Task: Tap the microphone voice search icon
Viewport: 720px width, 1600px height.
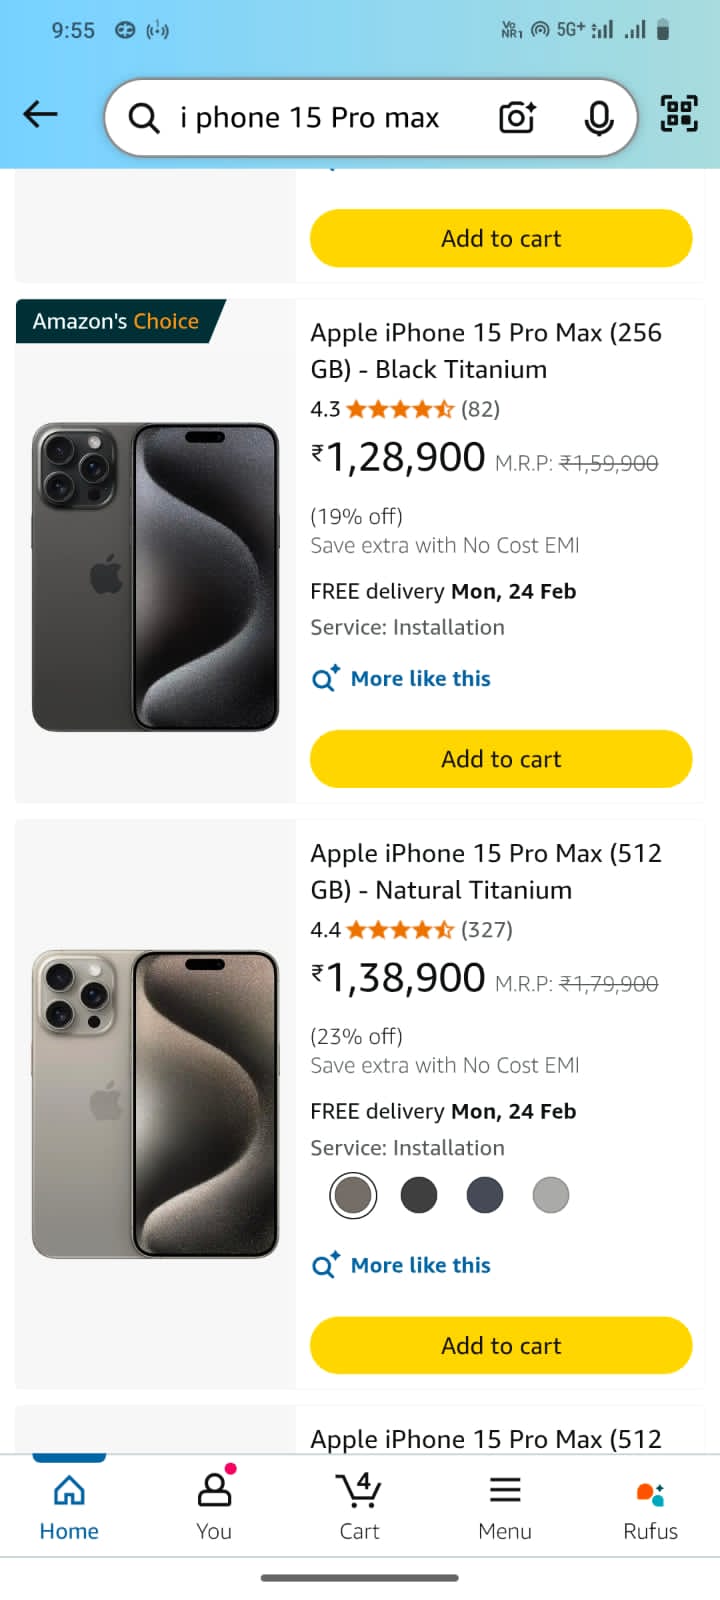Action: click(x=598, y=118)
